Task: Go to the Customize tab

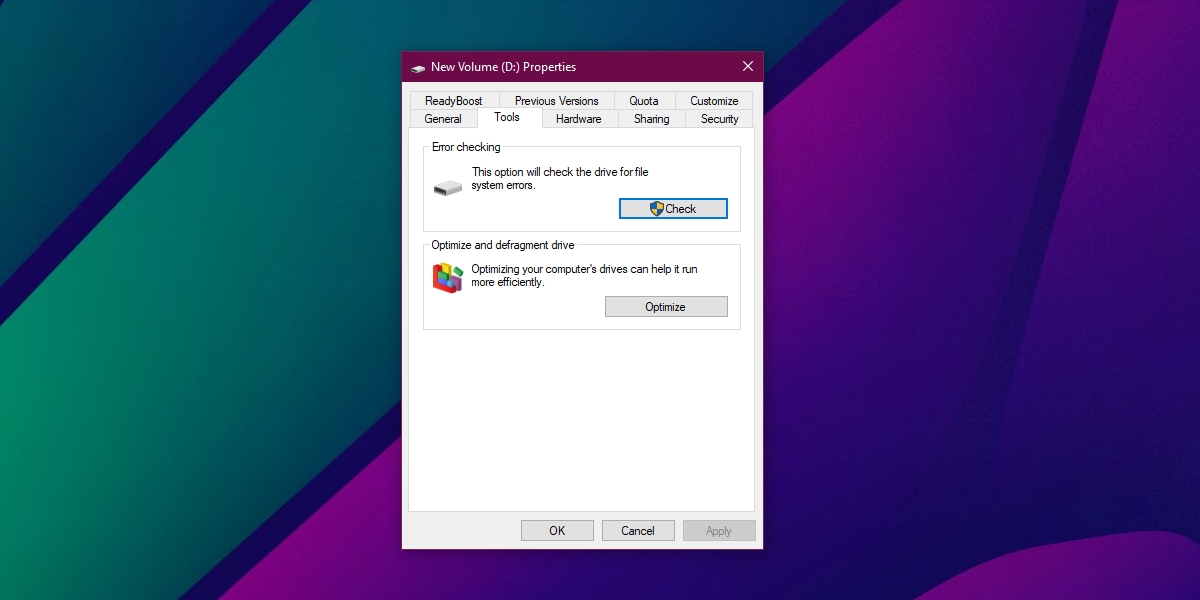Action: click(x=714, y=100)
